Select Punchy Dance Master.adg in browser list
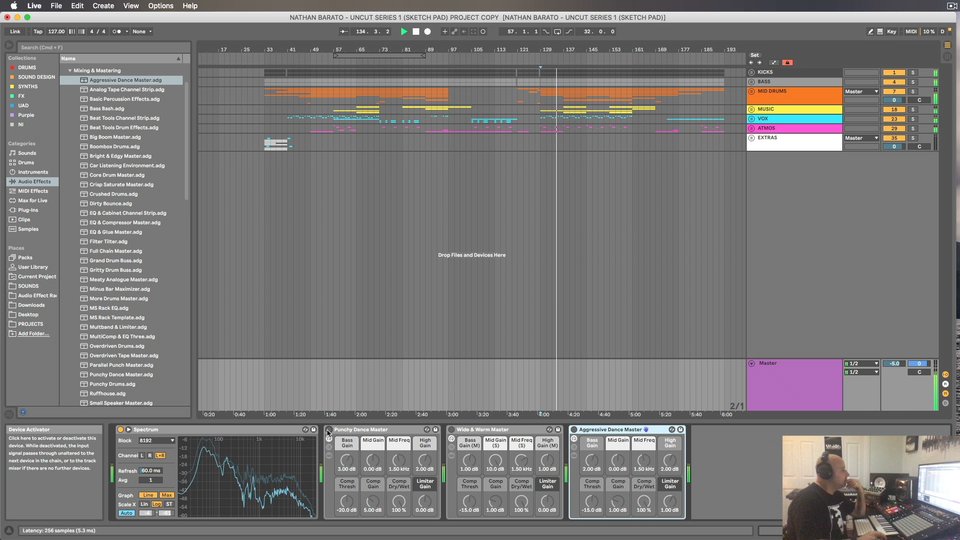Viewport: 960px width, 540px height. coord(121,375)
